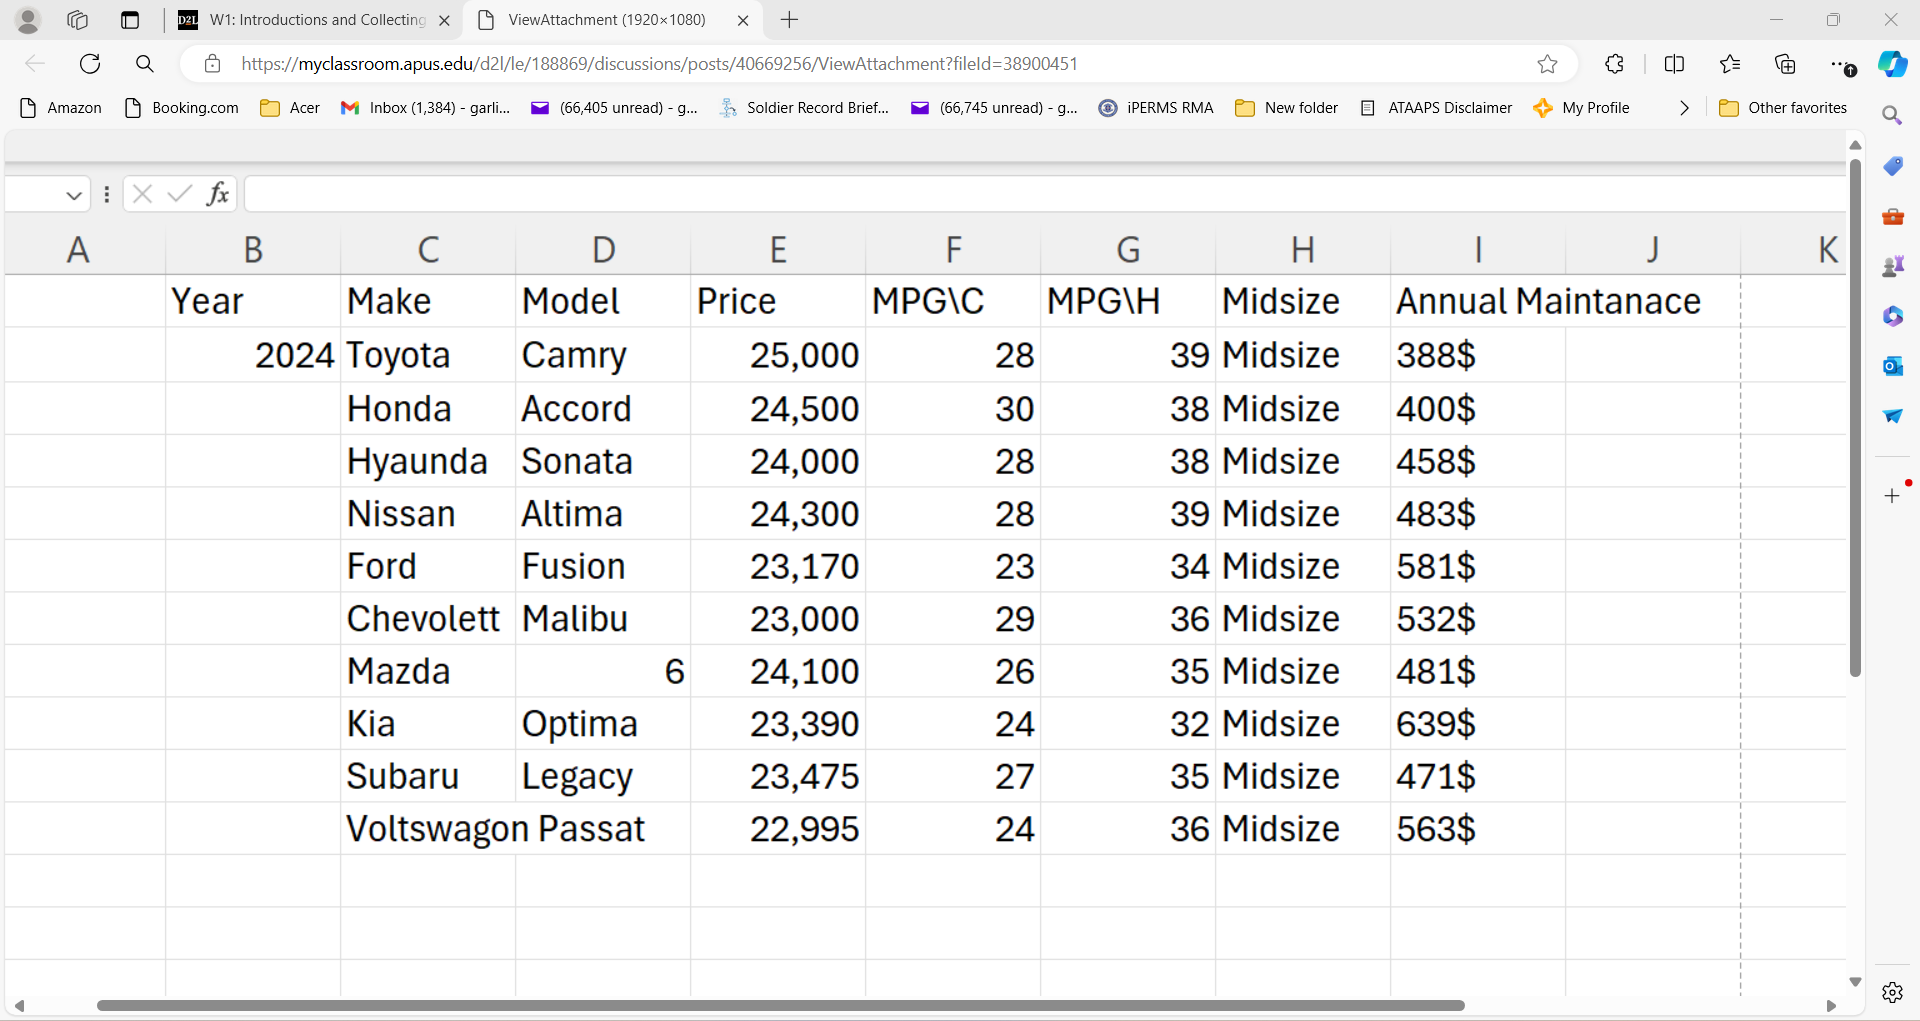1920x1021 pixels.
Task: Open browser settings and more menu
Action: (1842, 65)
